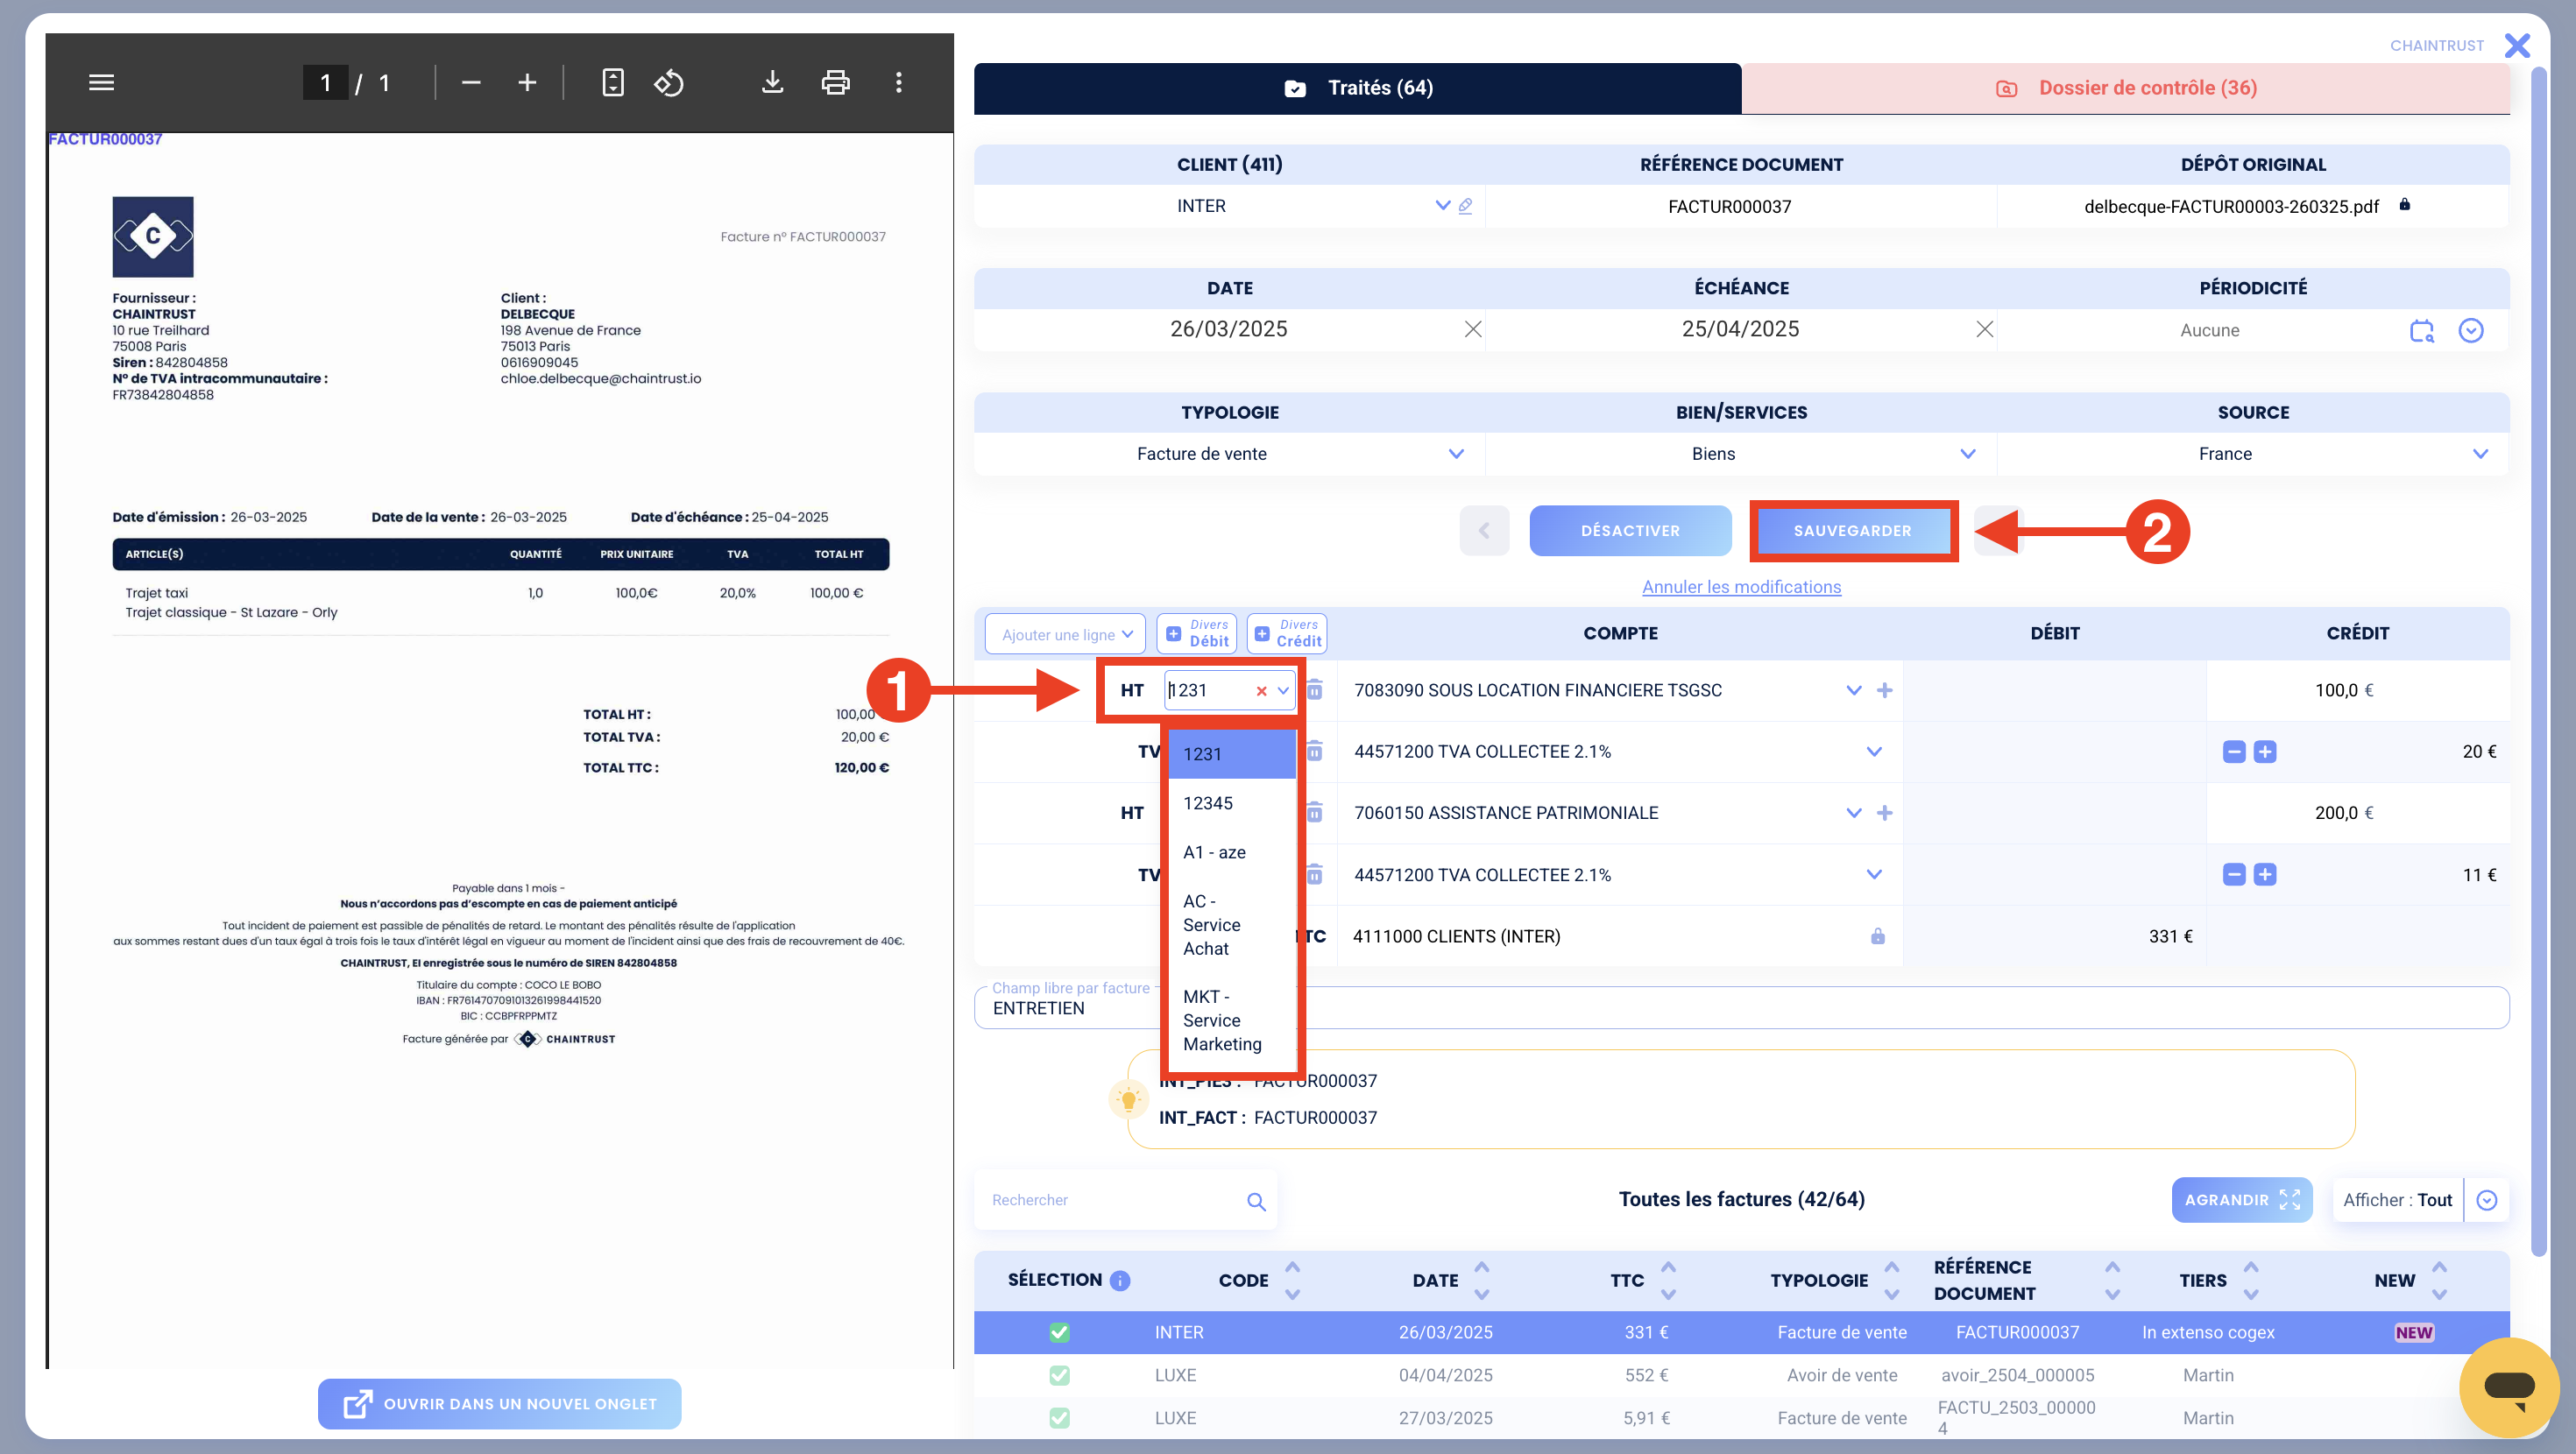Click search magnifier in Rechercher field

tap(1256, 1201)
